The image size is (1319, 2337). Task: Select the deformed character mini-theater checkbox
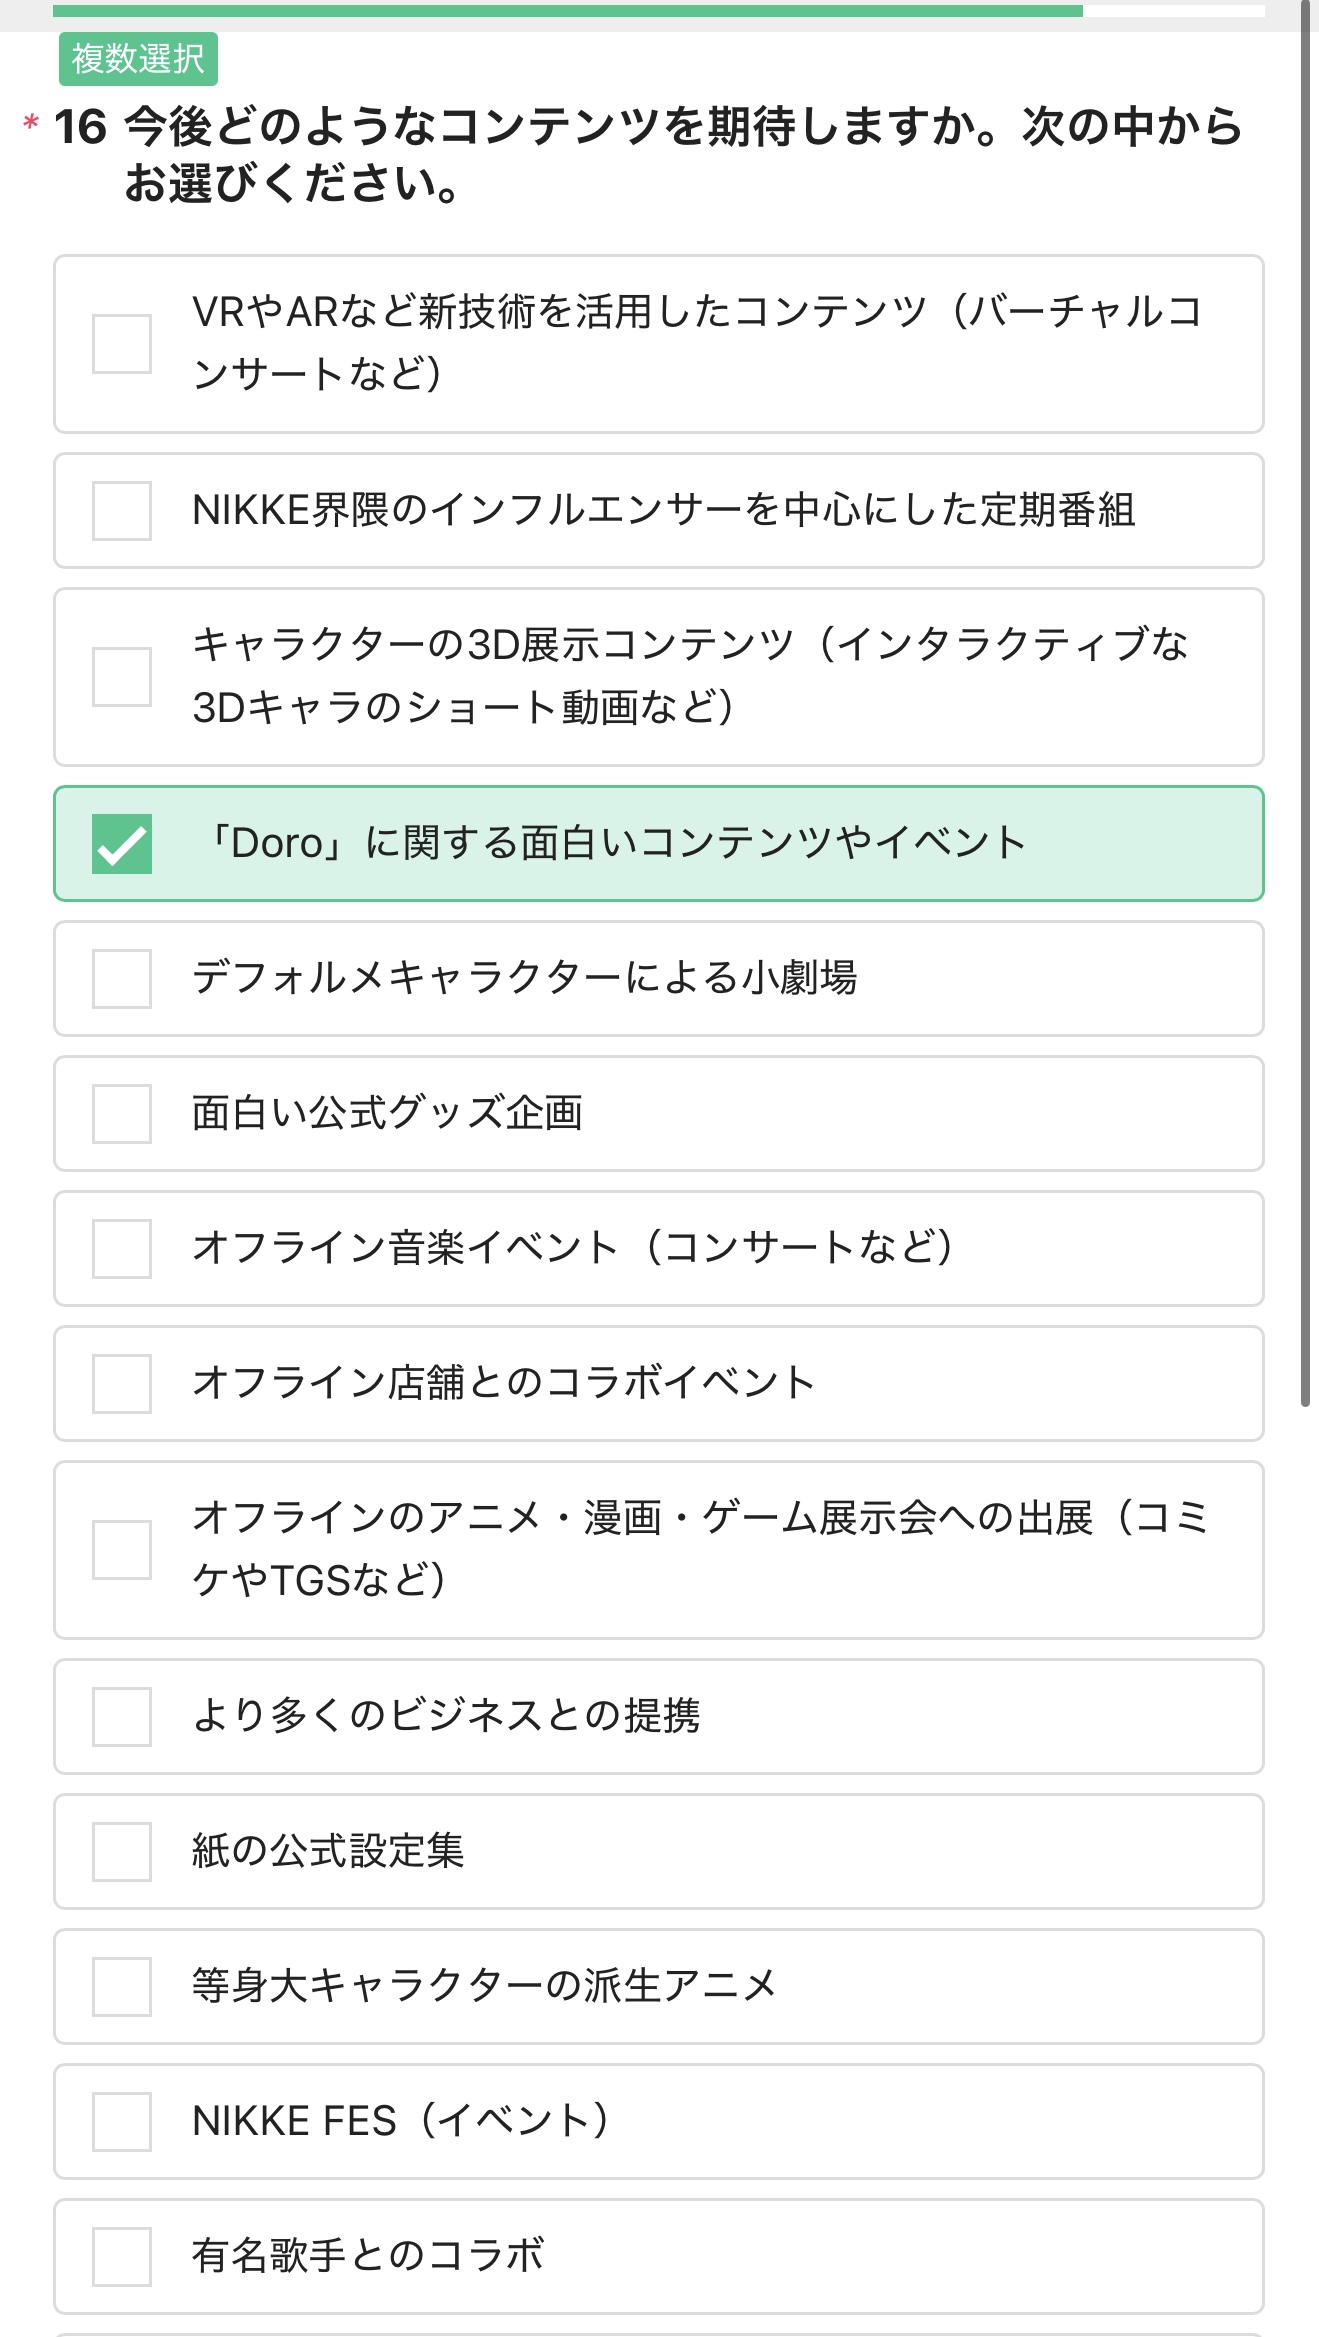122,979
